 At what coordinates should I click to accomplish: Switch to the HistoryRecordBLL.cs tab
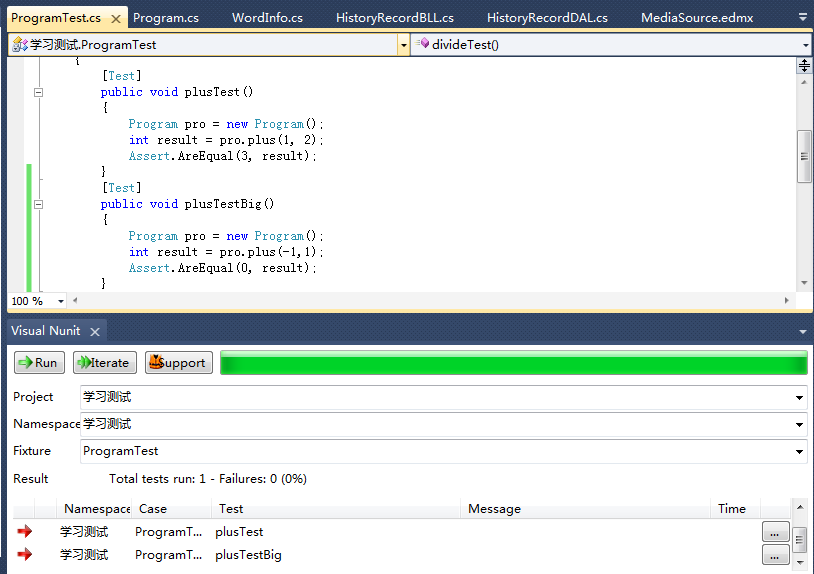coord(395,18)
